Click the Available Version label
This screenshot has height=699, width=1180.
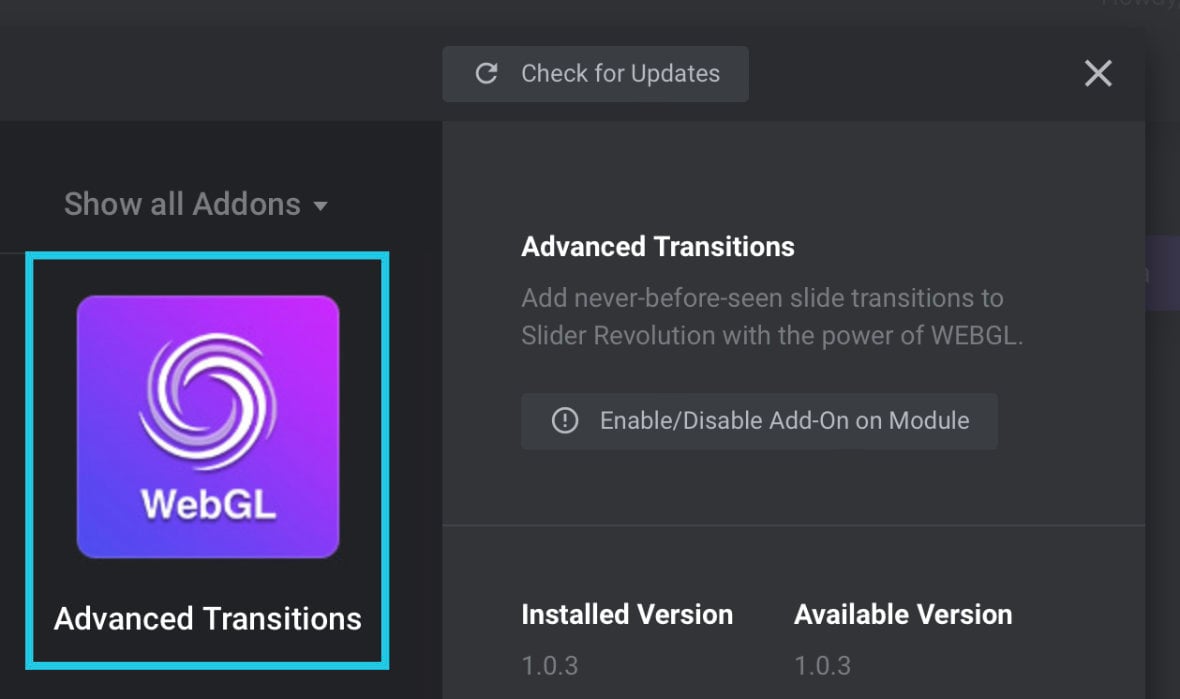pyautogui.click(x=903, y=615)
